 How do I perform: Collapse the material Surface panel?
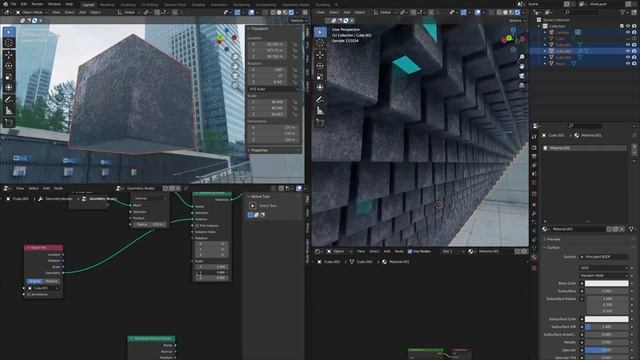[553, 247]
